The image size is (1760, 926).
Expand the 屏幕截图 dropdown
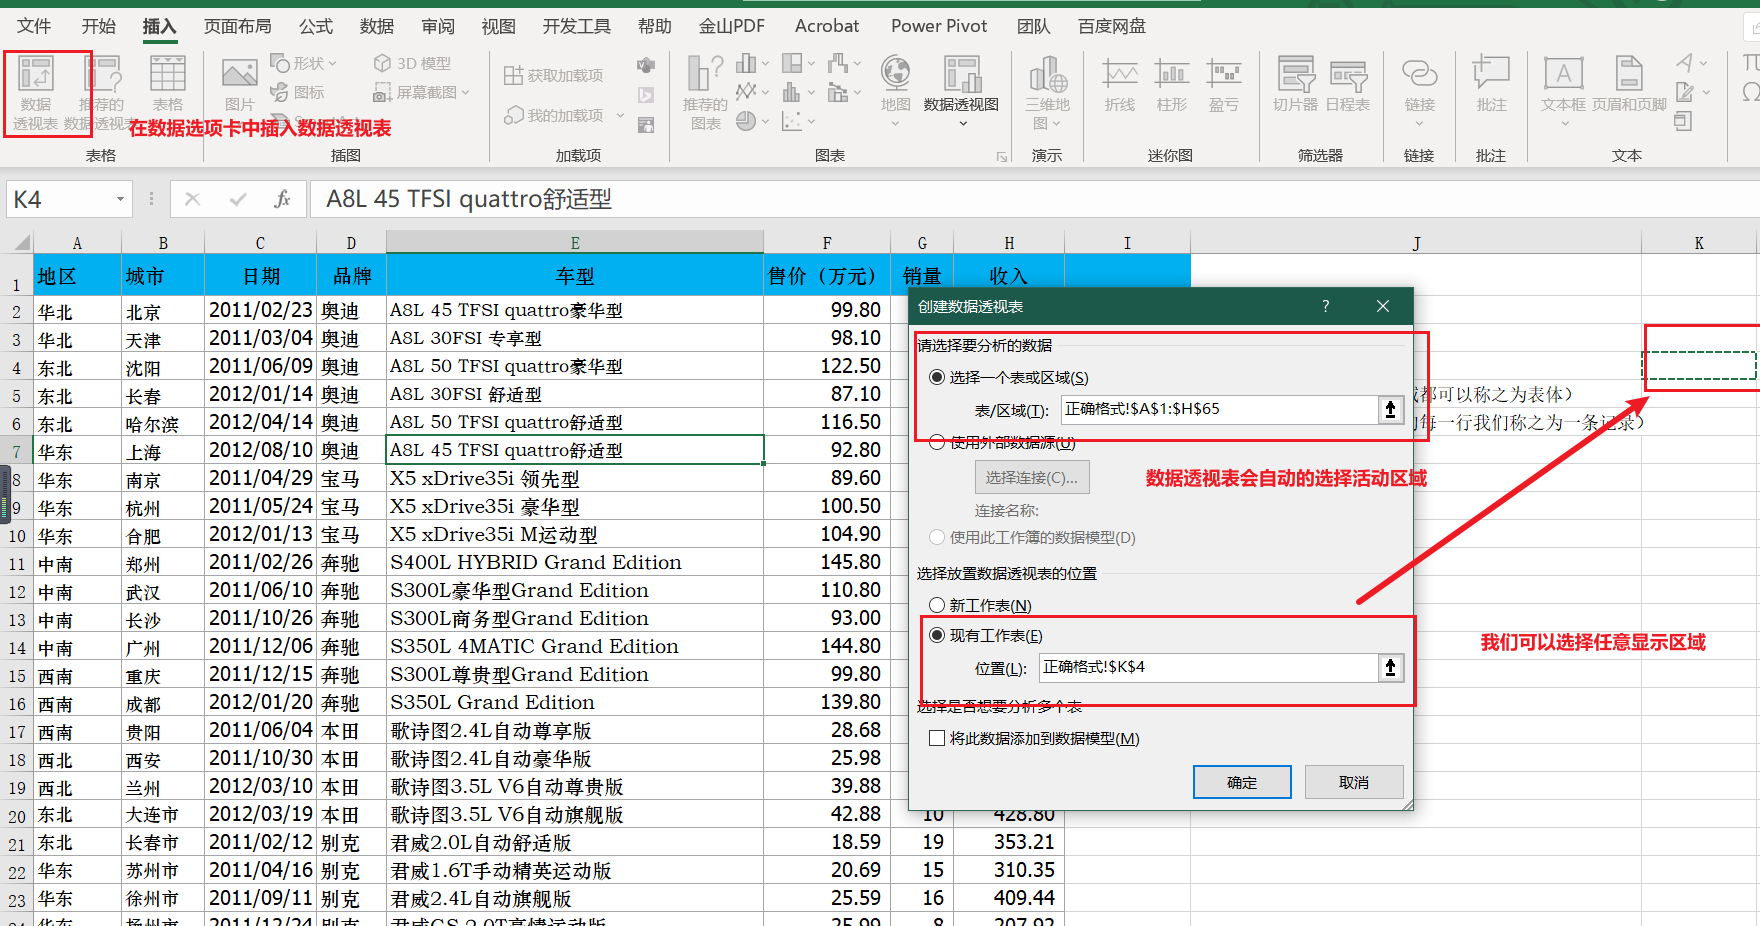click(421, 92)
